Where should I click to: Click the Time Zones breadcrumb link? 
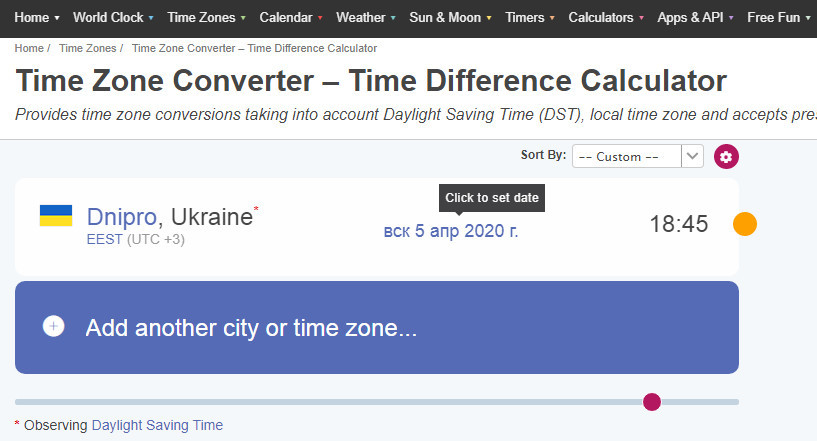(x=88, y=48)
